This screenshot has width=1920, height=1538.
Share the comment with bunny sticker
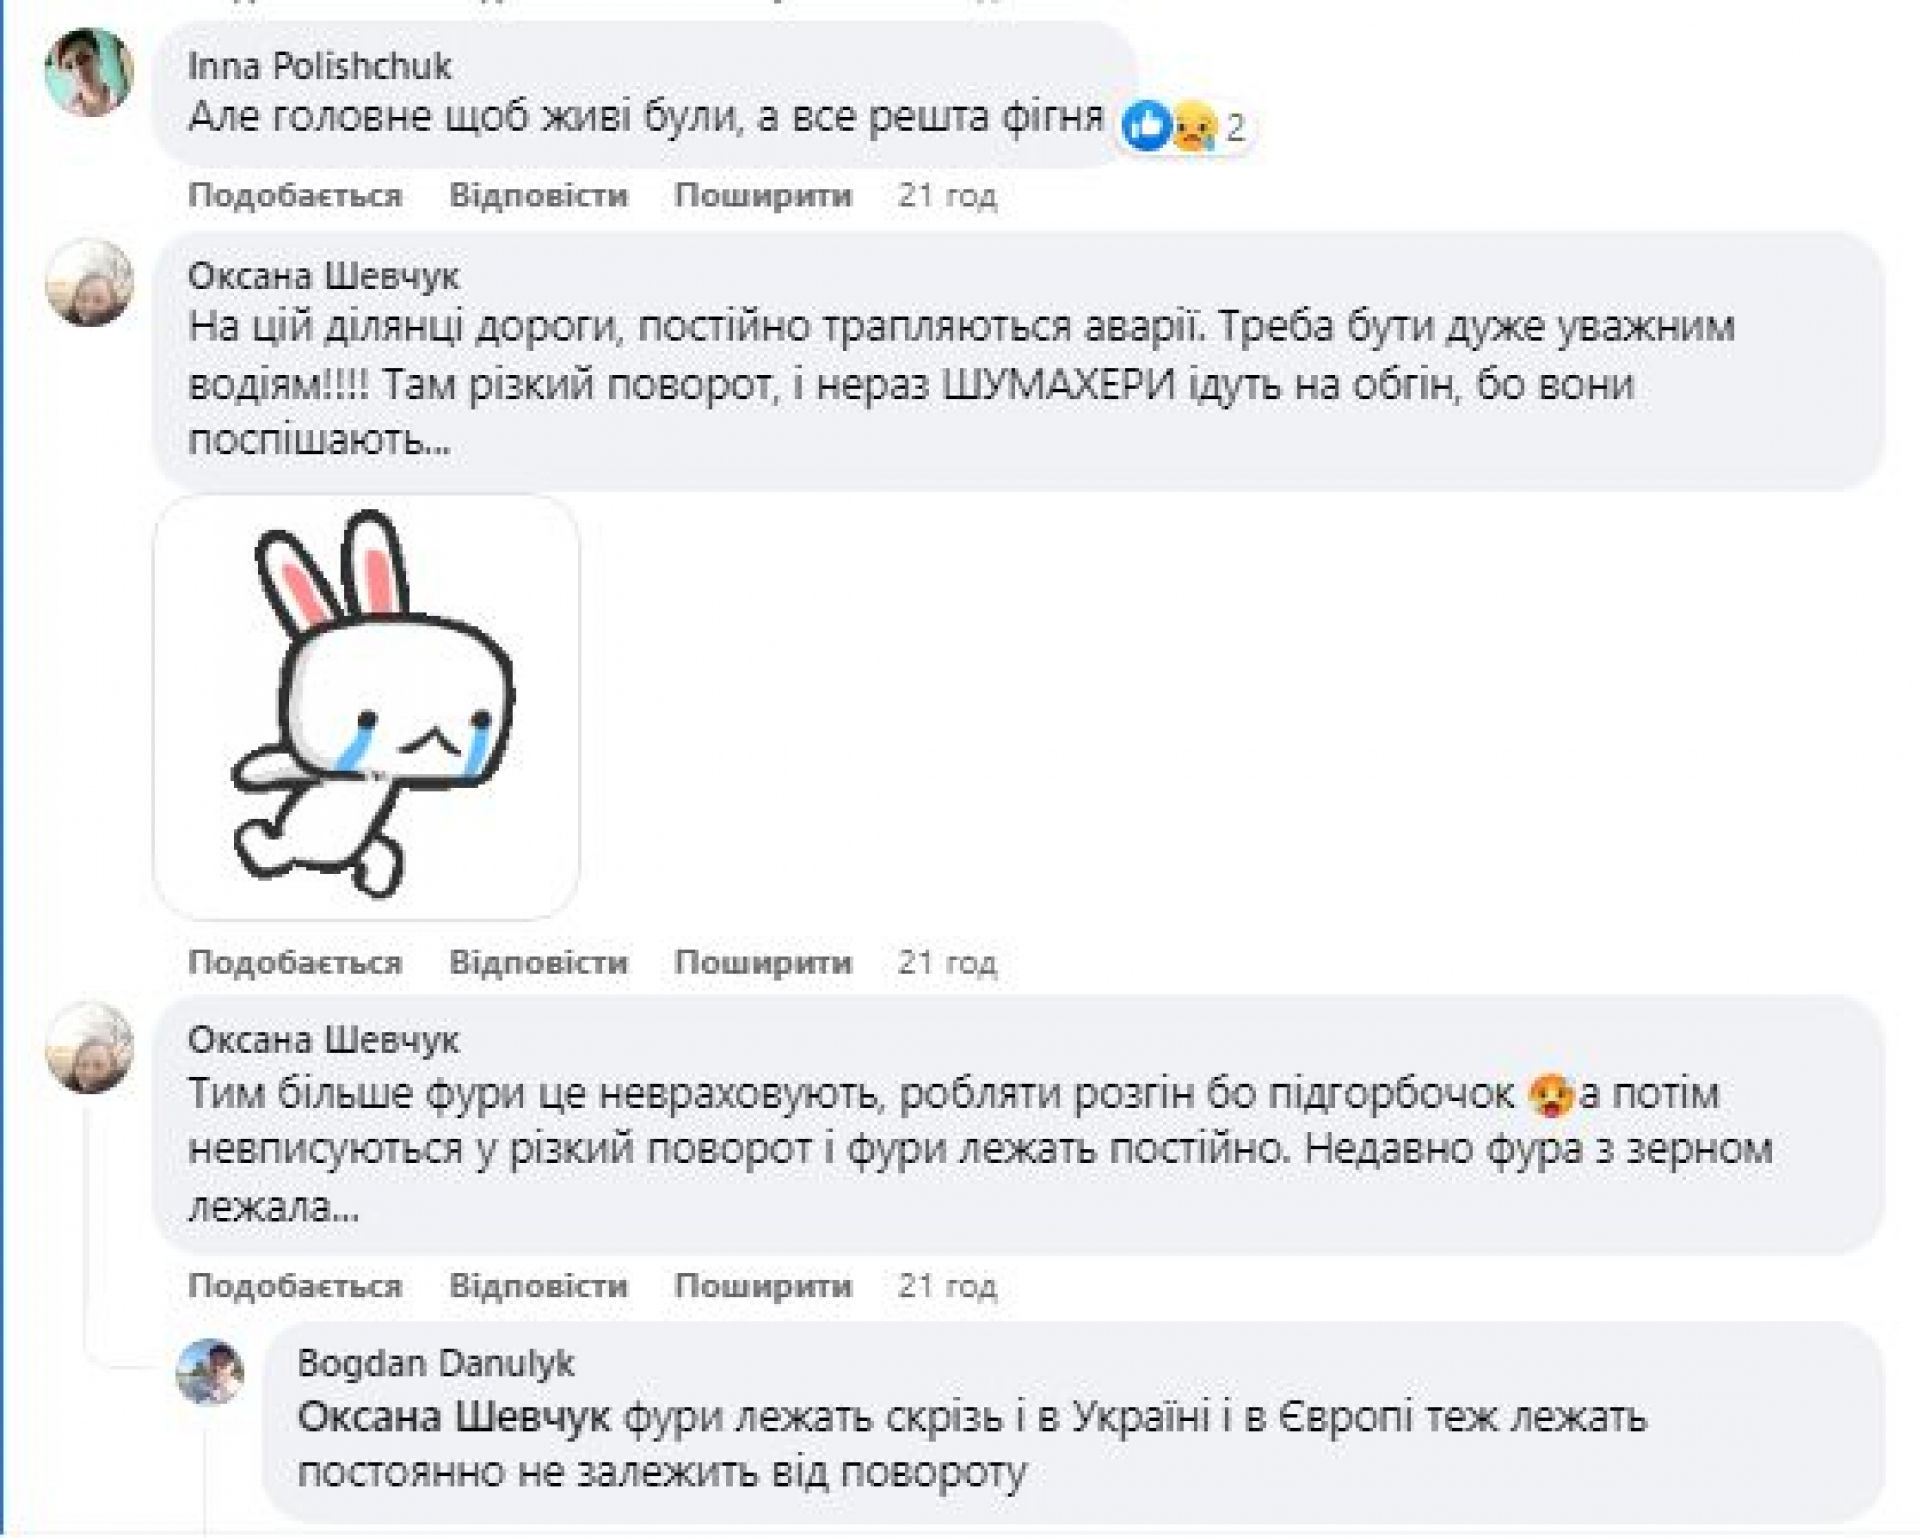763,962
